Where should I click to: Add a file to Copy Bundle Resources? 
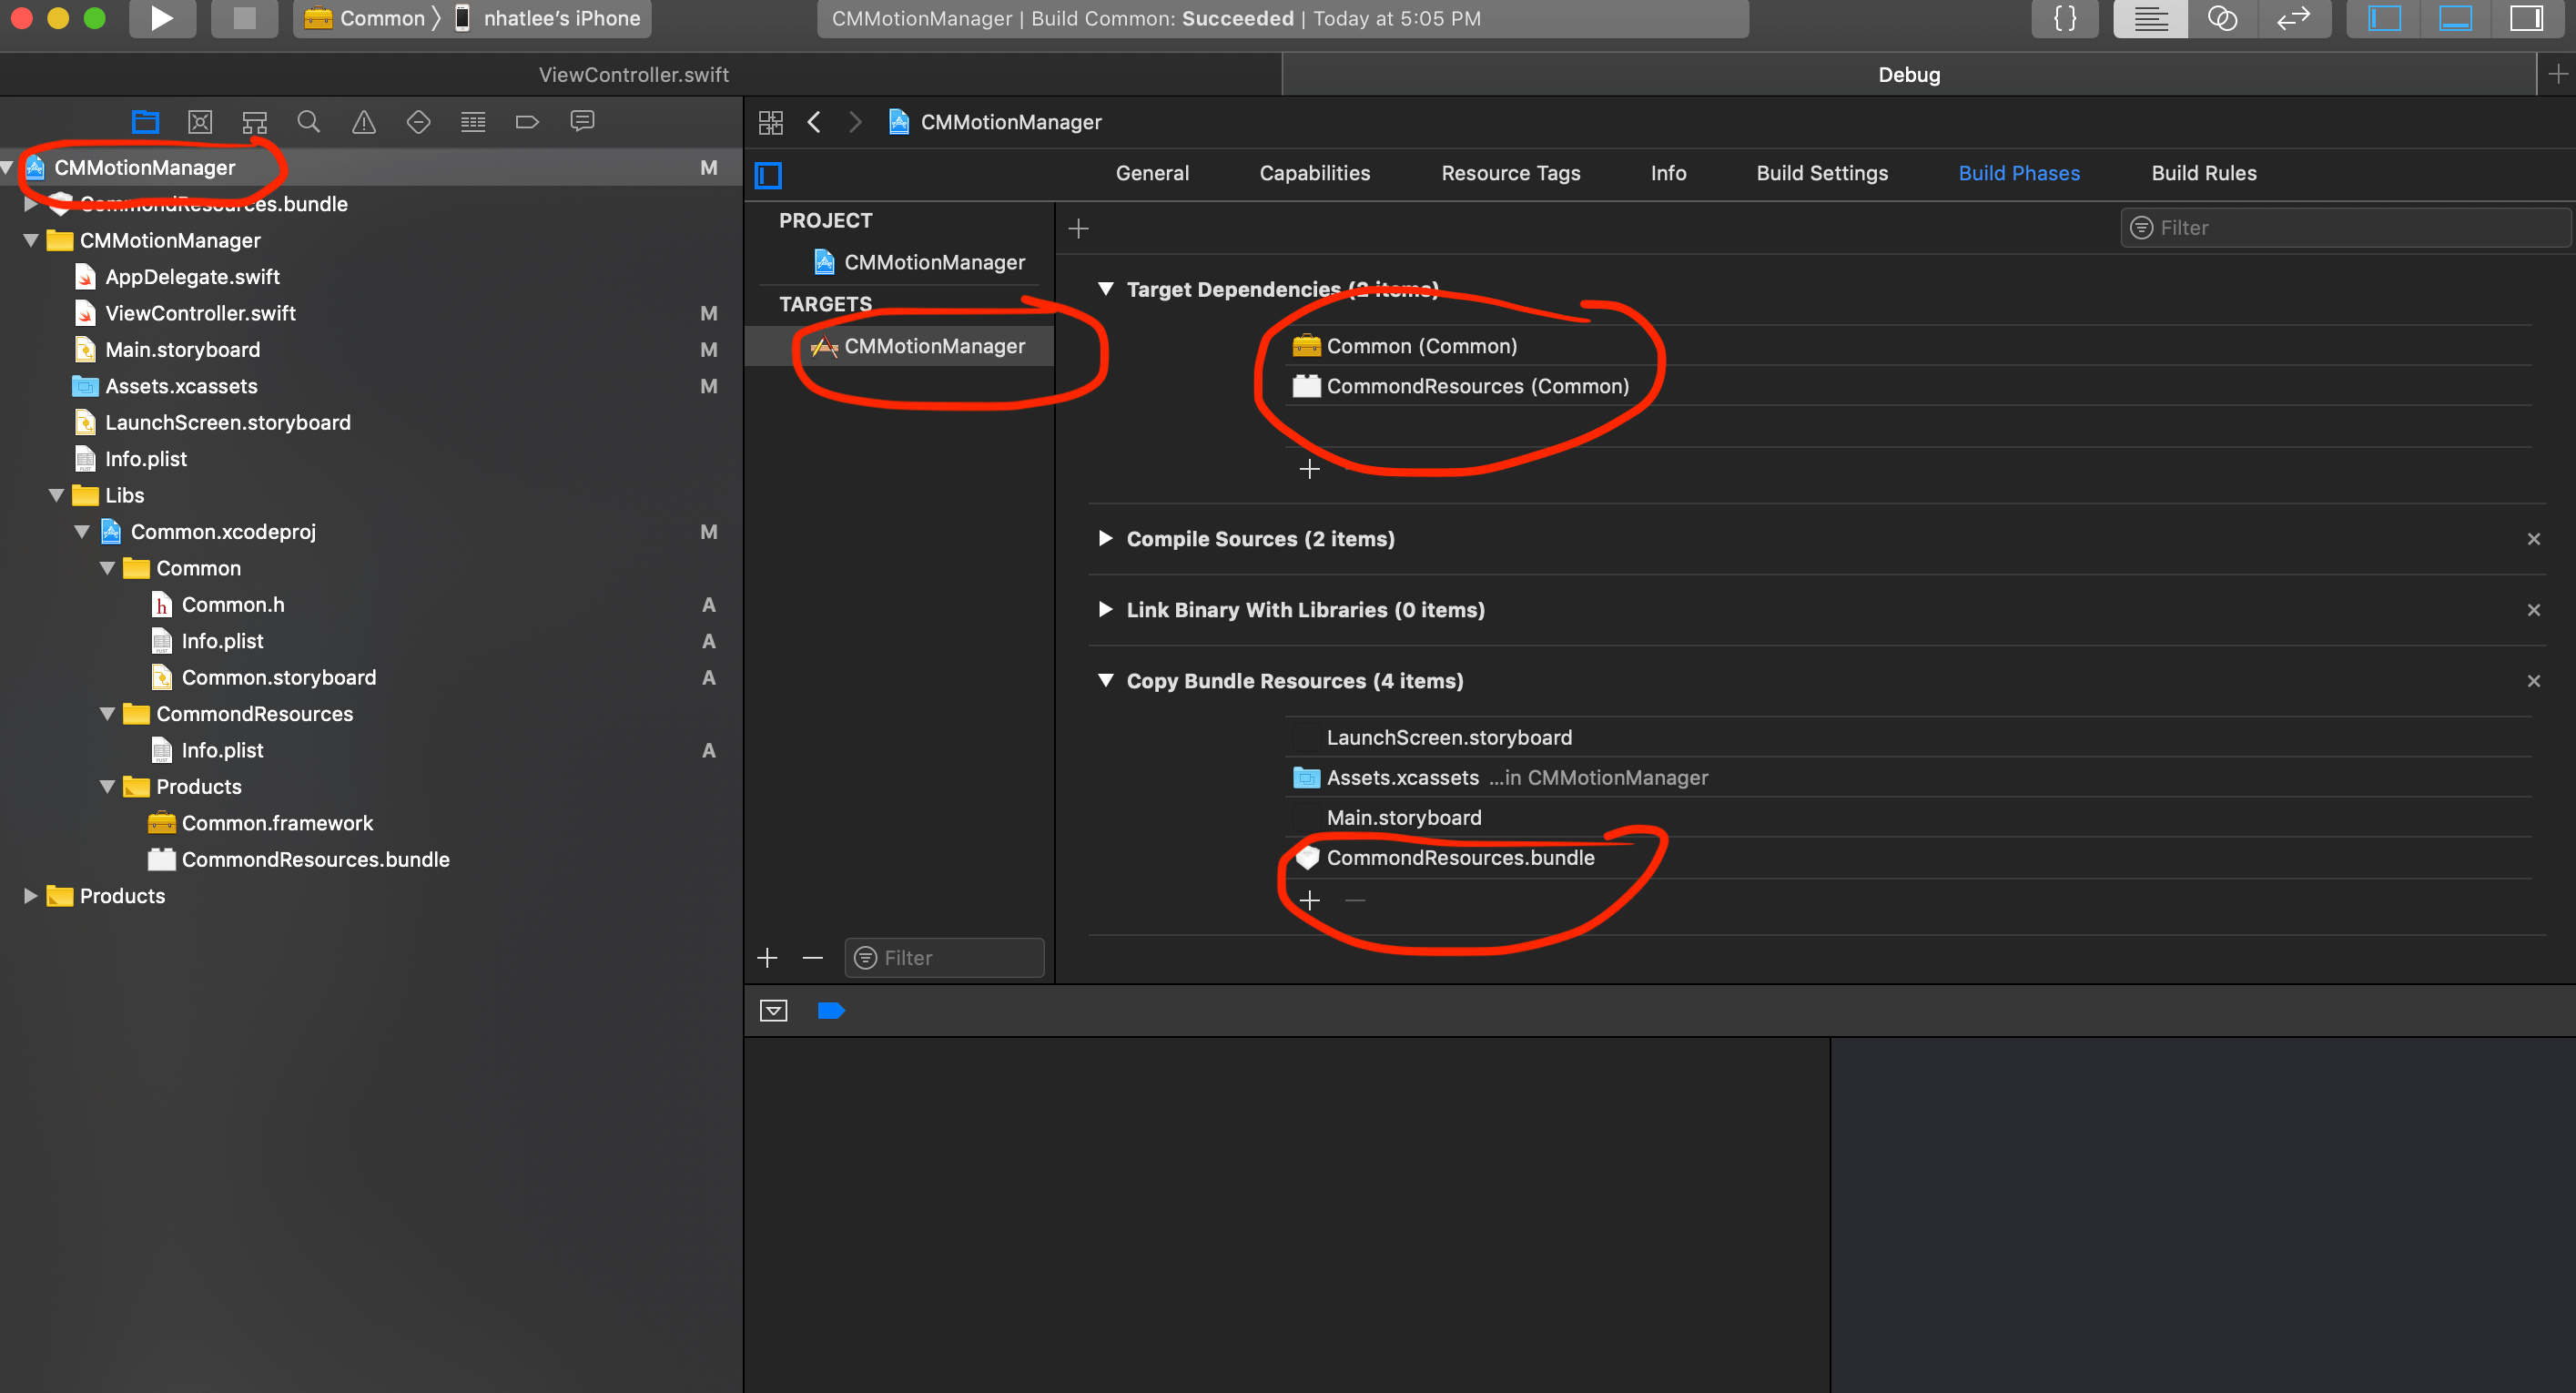(x=1309, y=900)
